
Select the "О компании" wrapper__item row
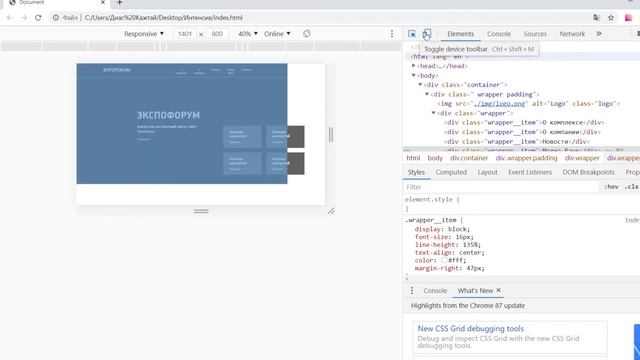click(x=522, y=132)
